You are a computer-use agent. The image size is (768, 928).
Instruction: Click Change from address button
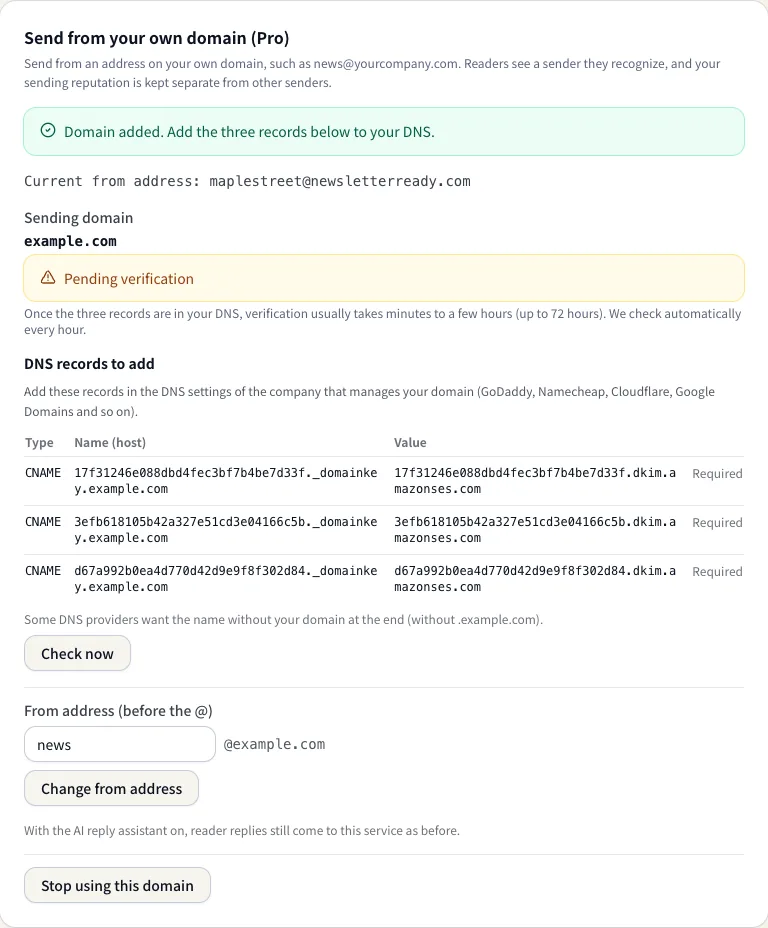111,788
